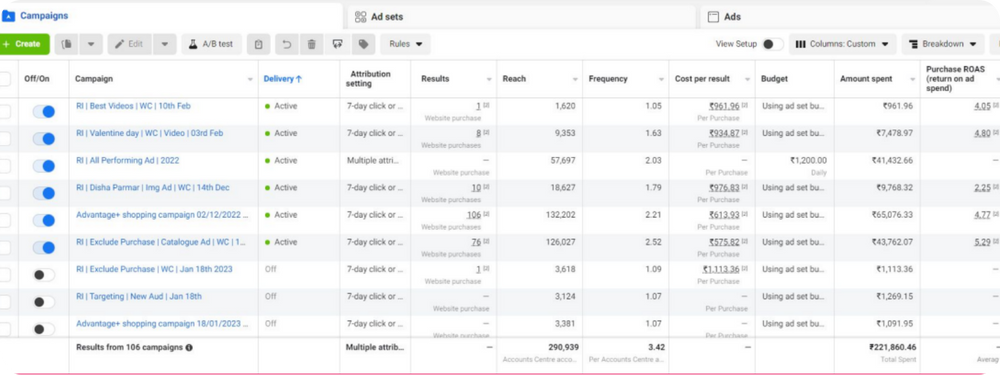Viewport: 1000px width, 375px height.
Task: Expand the Columns: Custom dropdown
Action: click(x=842, y=44)
